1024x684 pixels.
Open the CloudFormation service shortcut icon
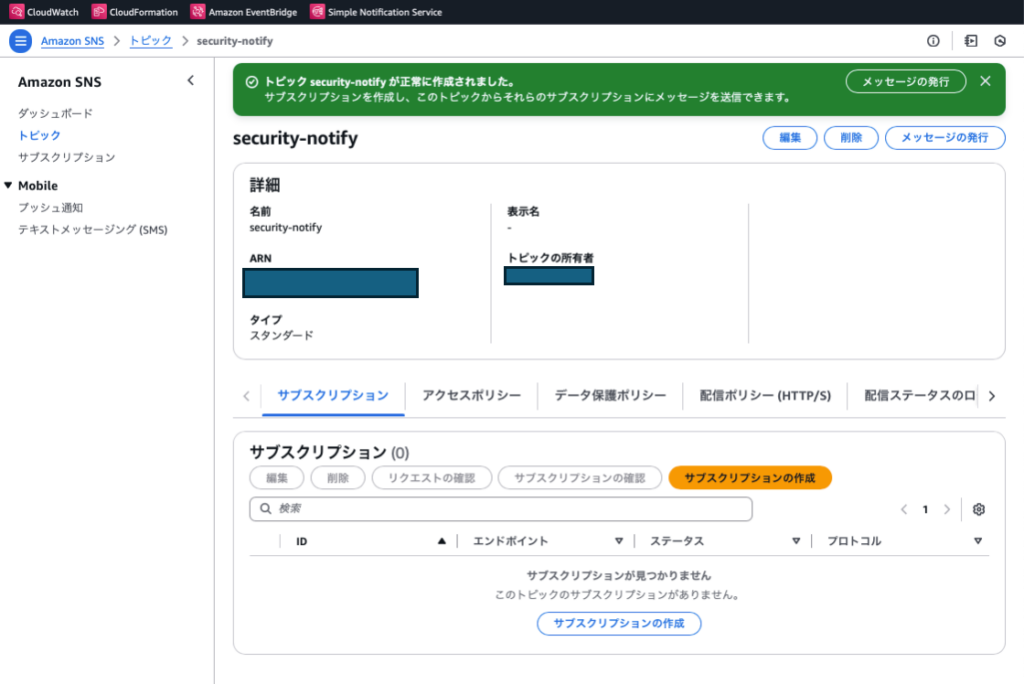pyautogui.click(x=99, y=12)
